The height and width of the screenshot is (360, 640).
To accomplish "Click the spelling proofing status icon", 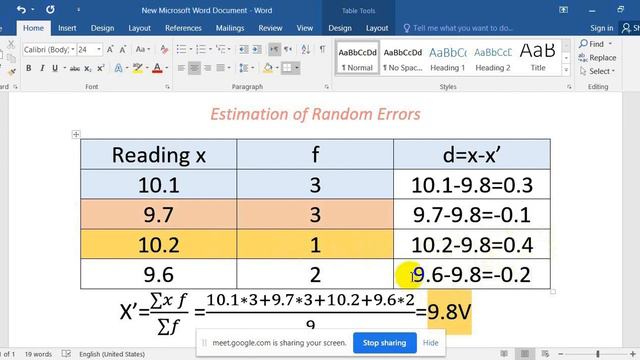I will pyautogui.click(x=66, y=353).
